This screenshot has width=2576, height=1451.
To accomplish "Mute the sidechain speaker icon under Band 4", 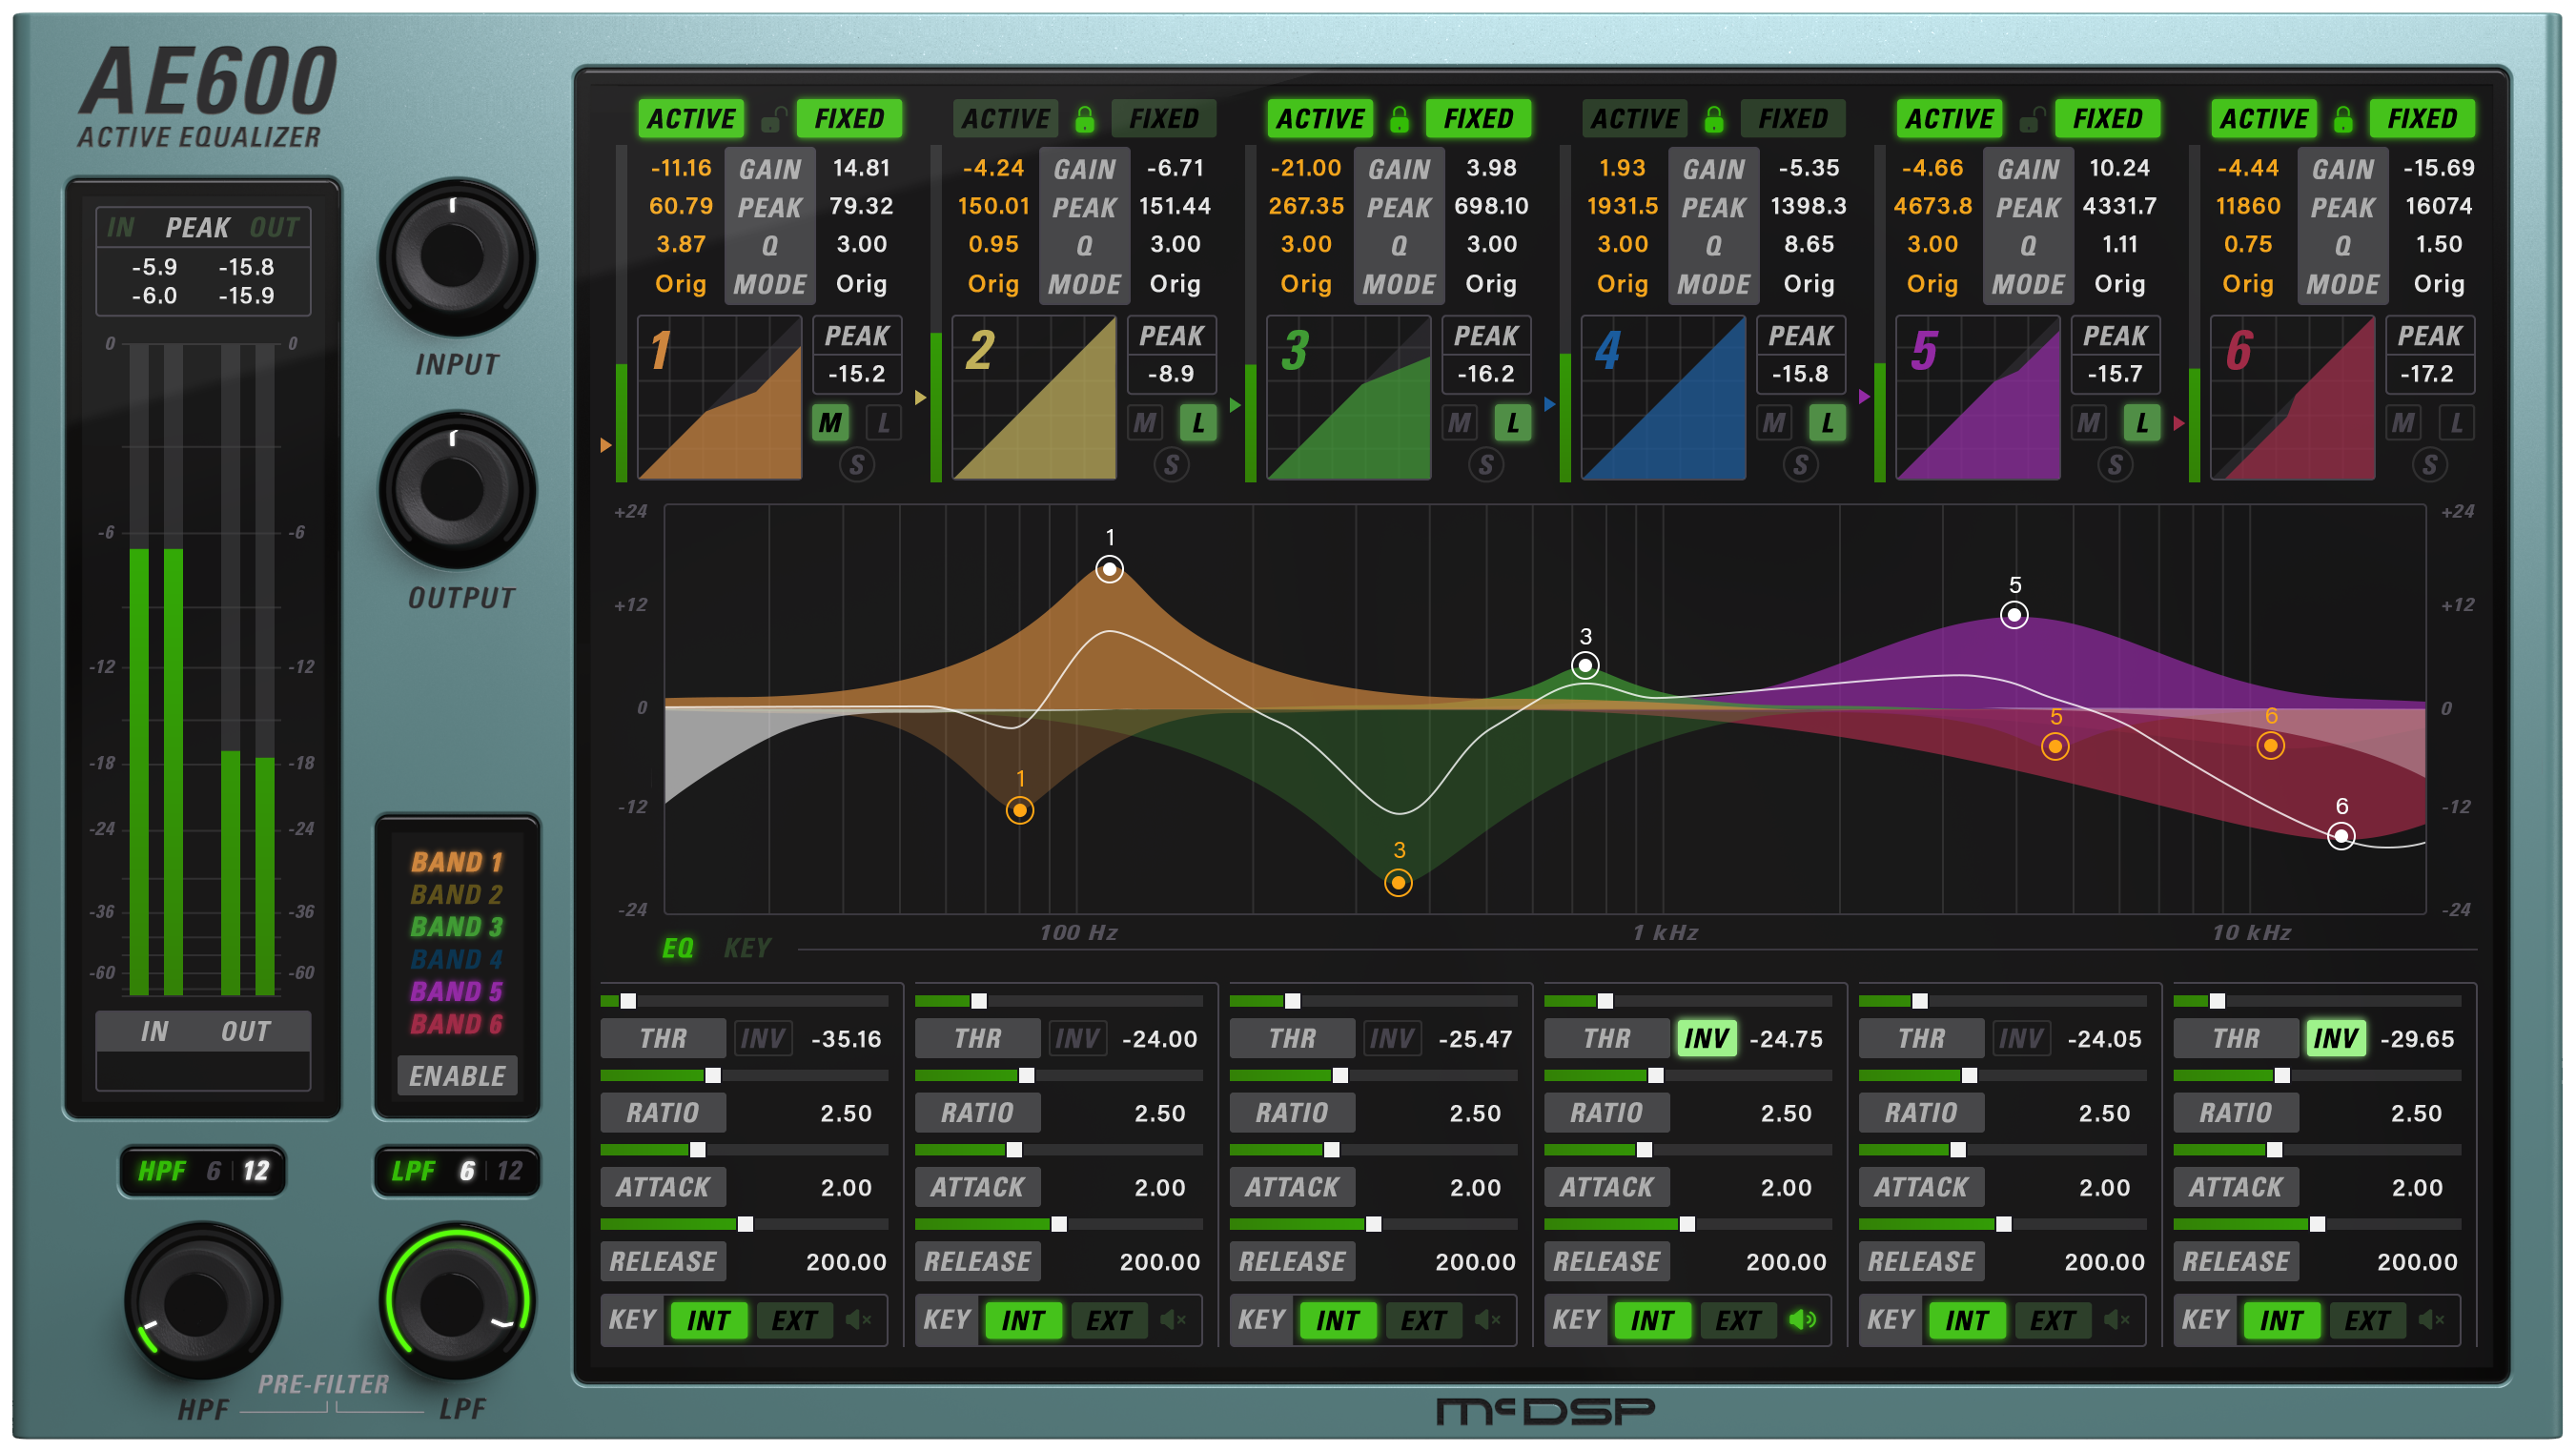I will [x=1804, y=1320].
